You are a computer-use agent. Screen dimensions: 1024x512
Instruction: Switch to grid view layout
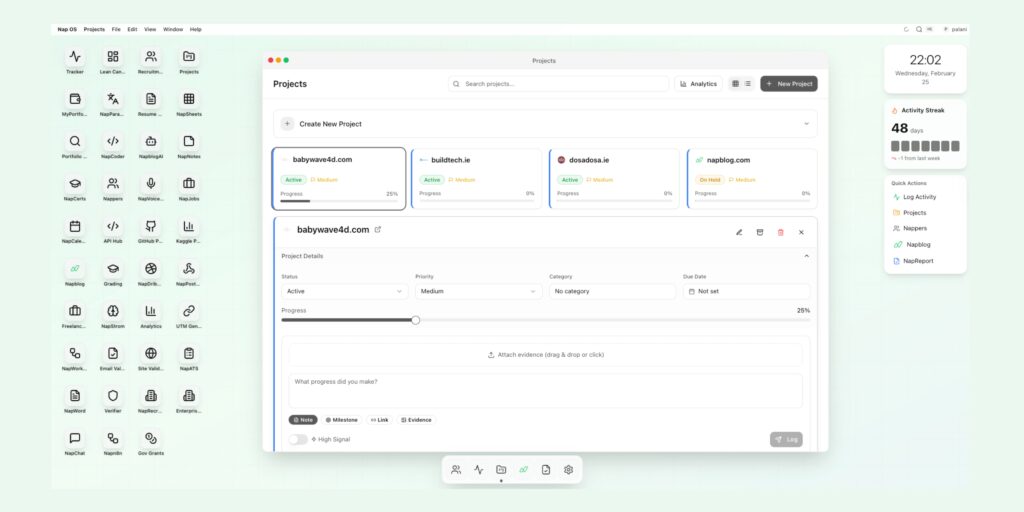(735, 84)
